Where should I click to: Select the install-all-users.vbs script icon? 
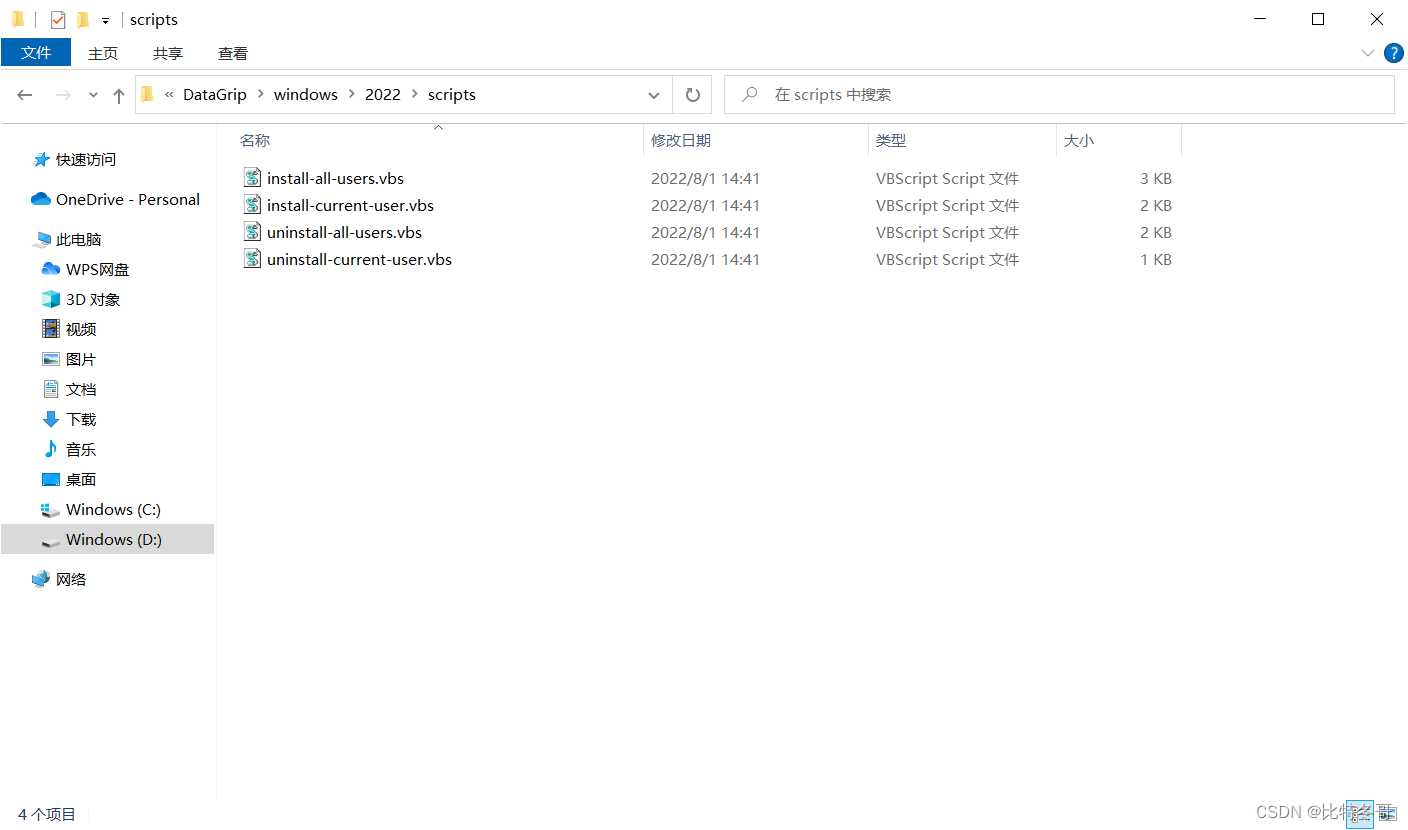pos(252,178)
